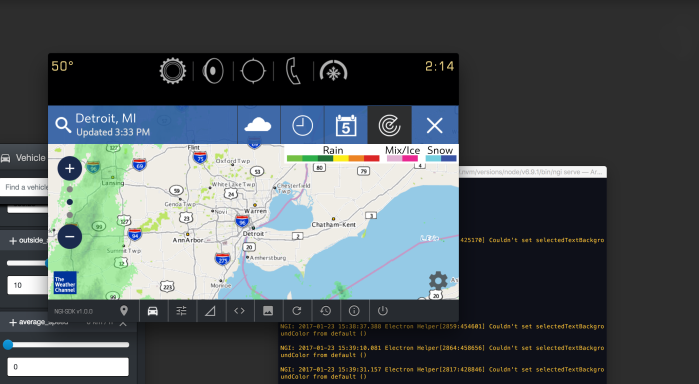Viewport: 699px width, 384px height.
Task: Click the 50° temperature reading
Action: [62, 66]
